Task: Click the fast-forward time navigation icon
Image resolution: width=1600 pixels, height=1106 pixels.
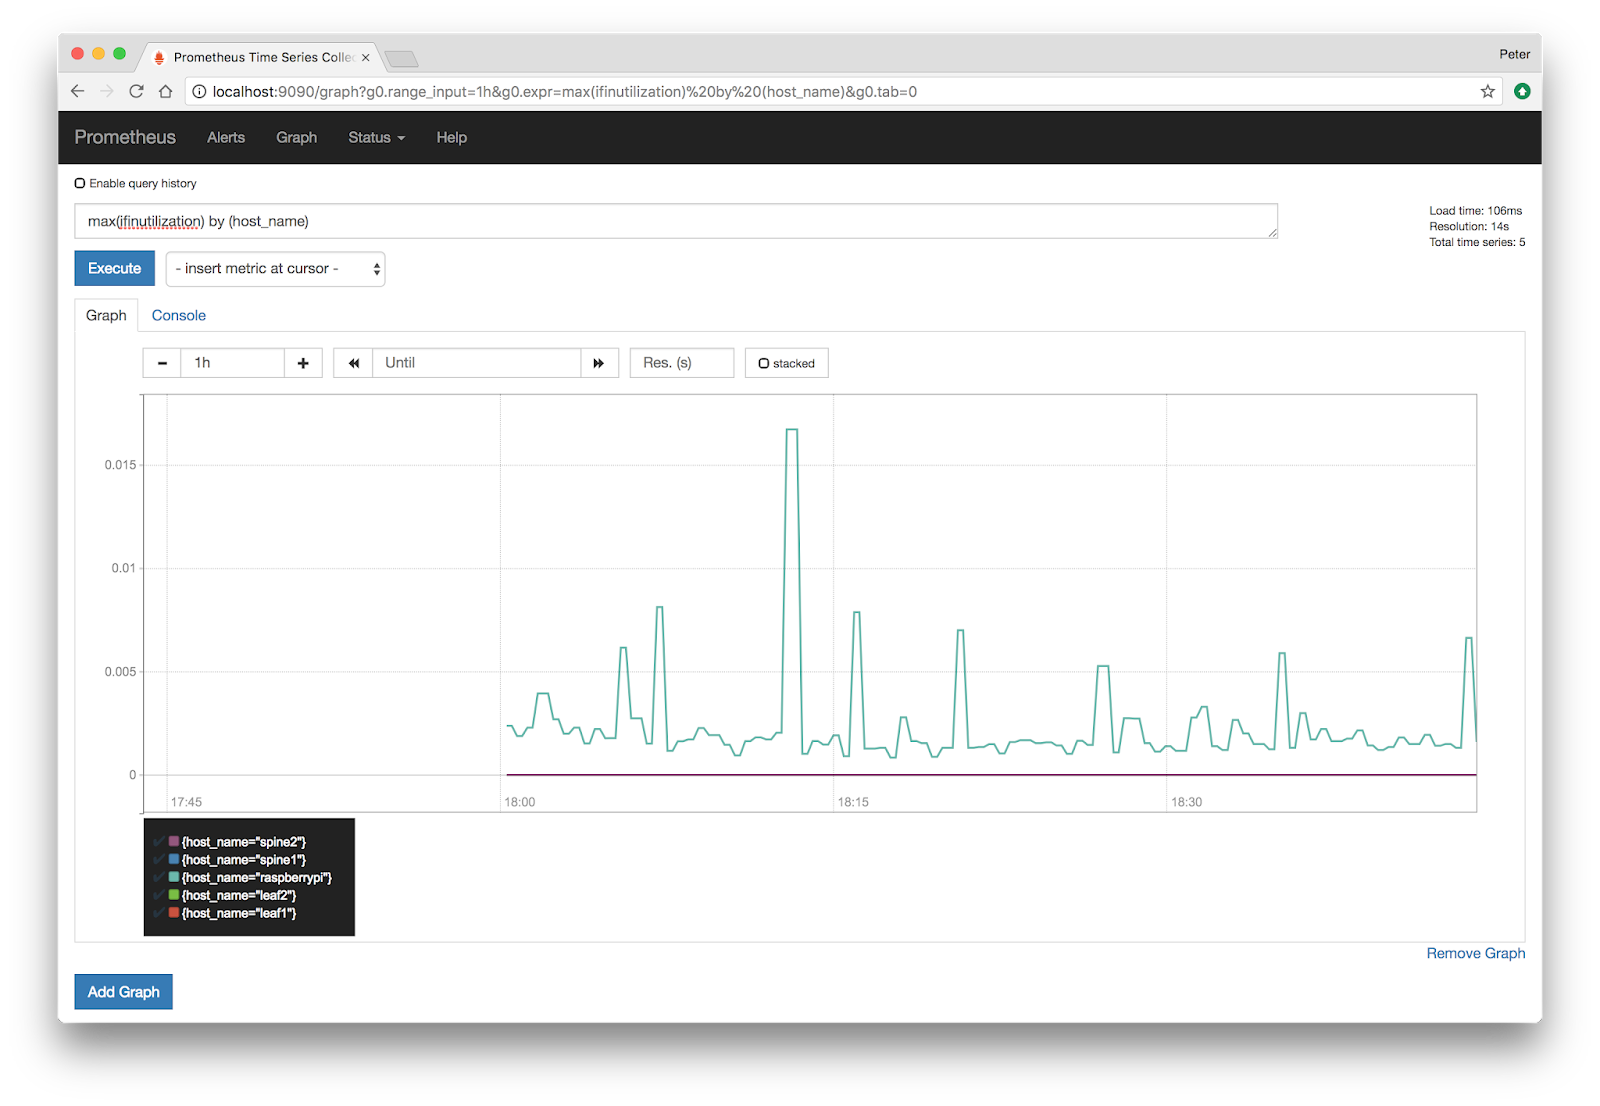Action: [599, 362]
